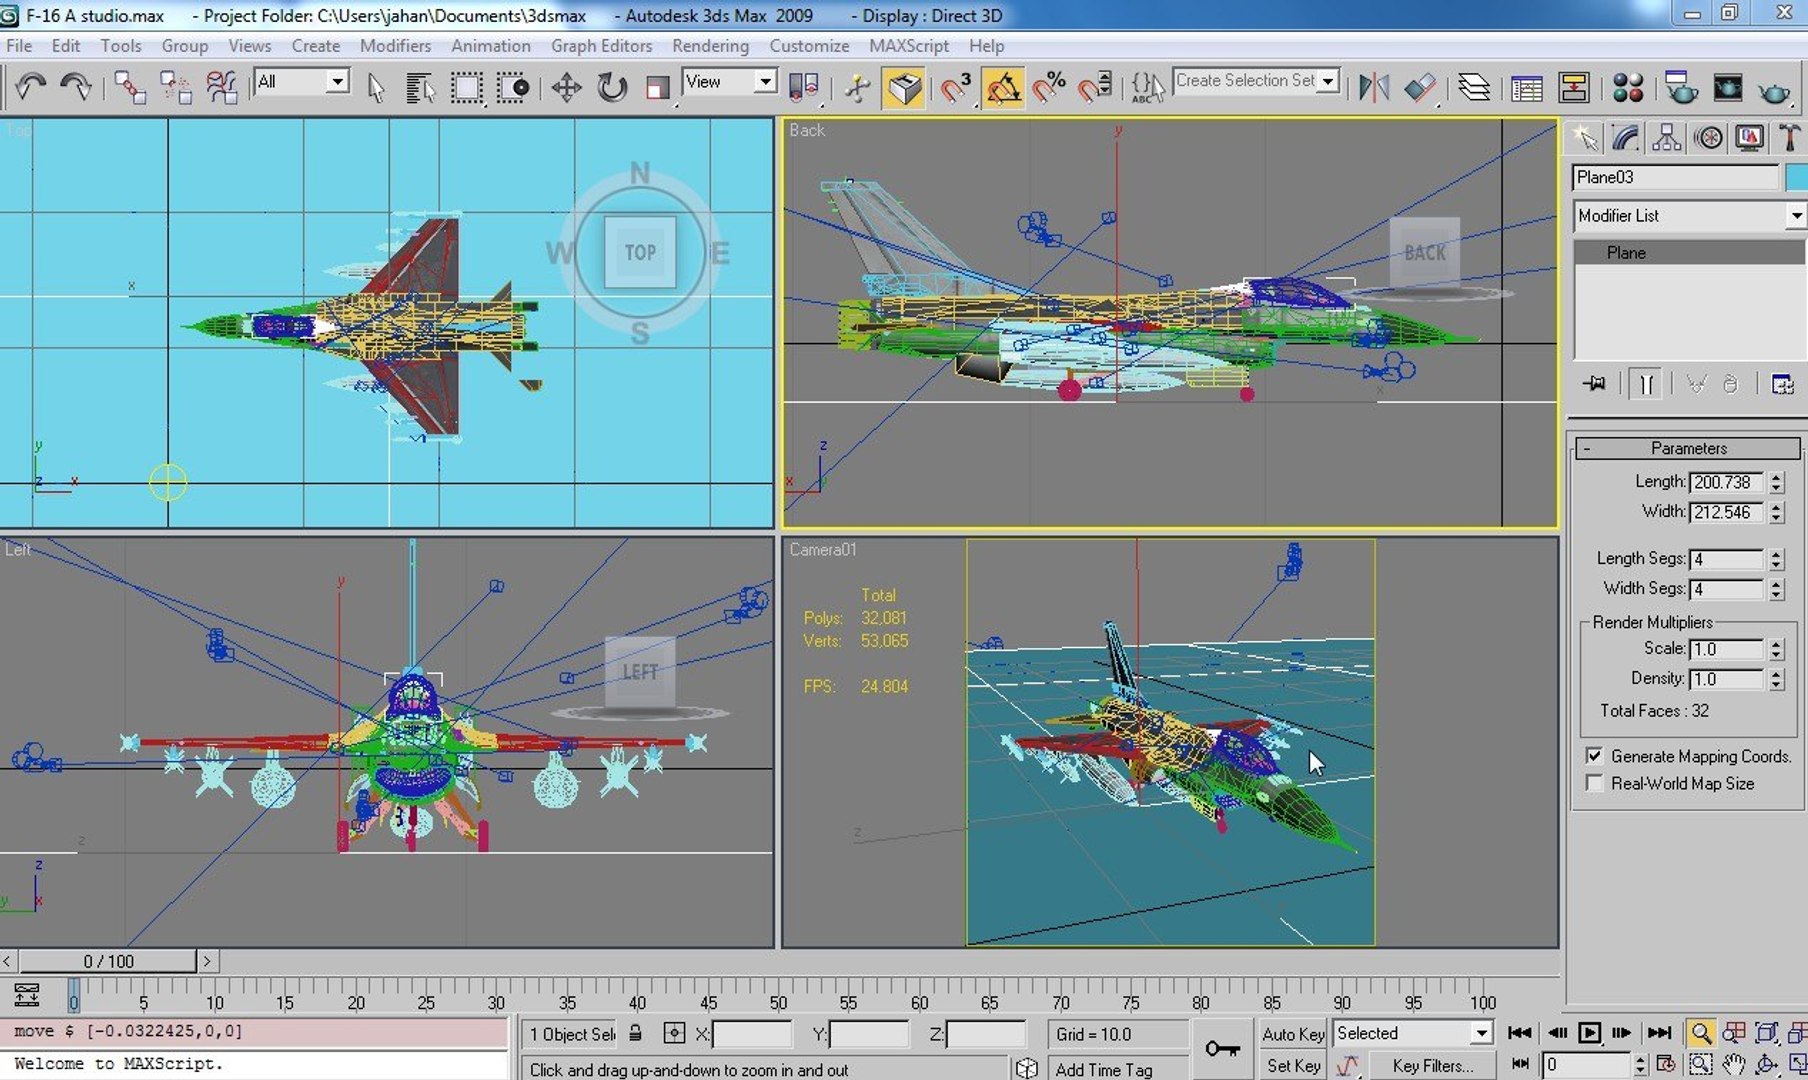Enable Real-World Map Size checkbox
1808x1080 pixels.
pyautogui.click(x=1594, y=783)
